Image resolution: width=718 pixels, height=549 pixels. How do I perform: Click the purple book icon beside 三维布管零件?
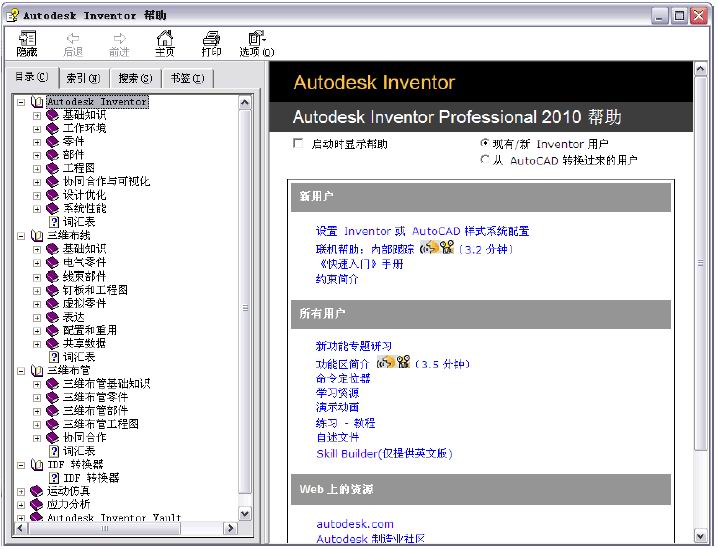53,397
